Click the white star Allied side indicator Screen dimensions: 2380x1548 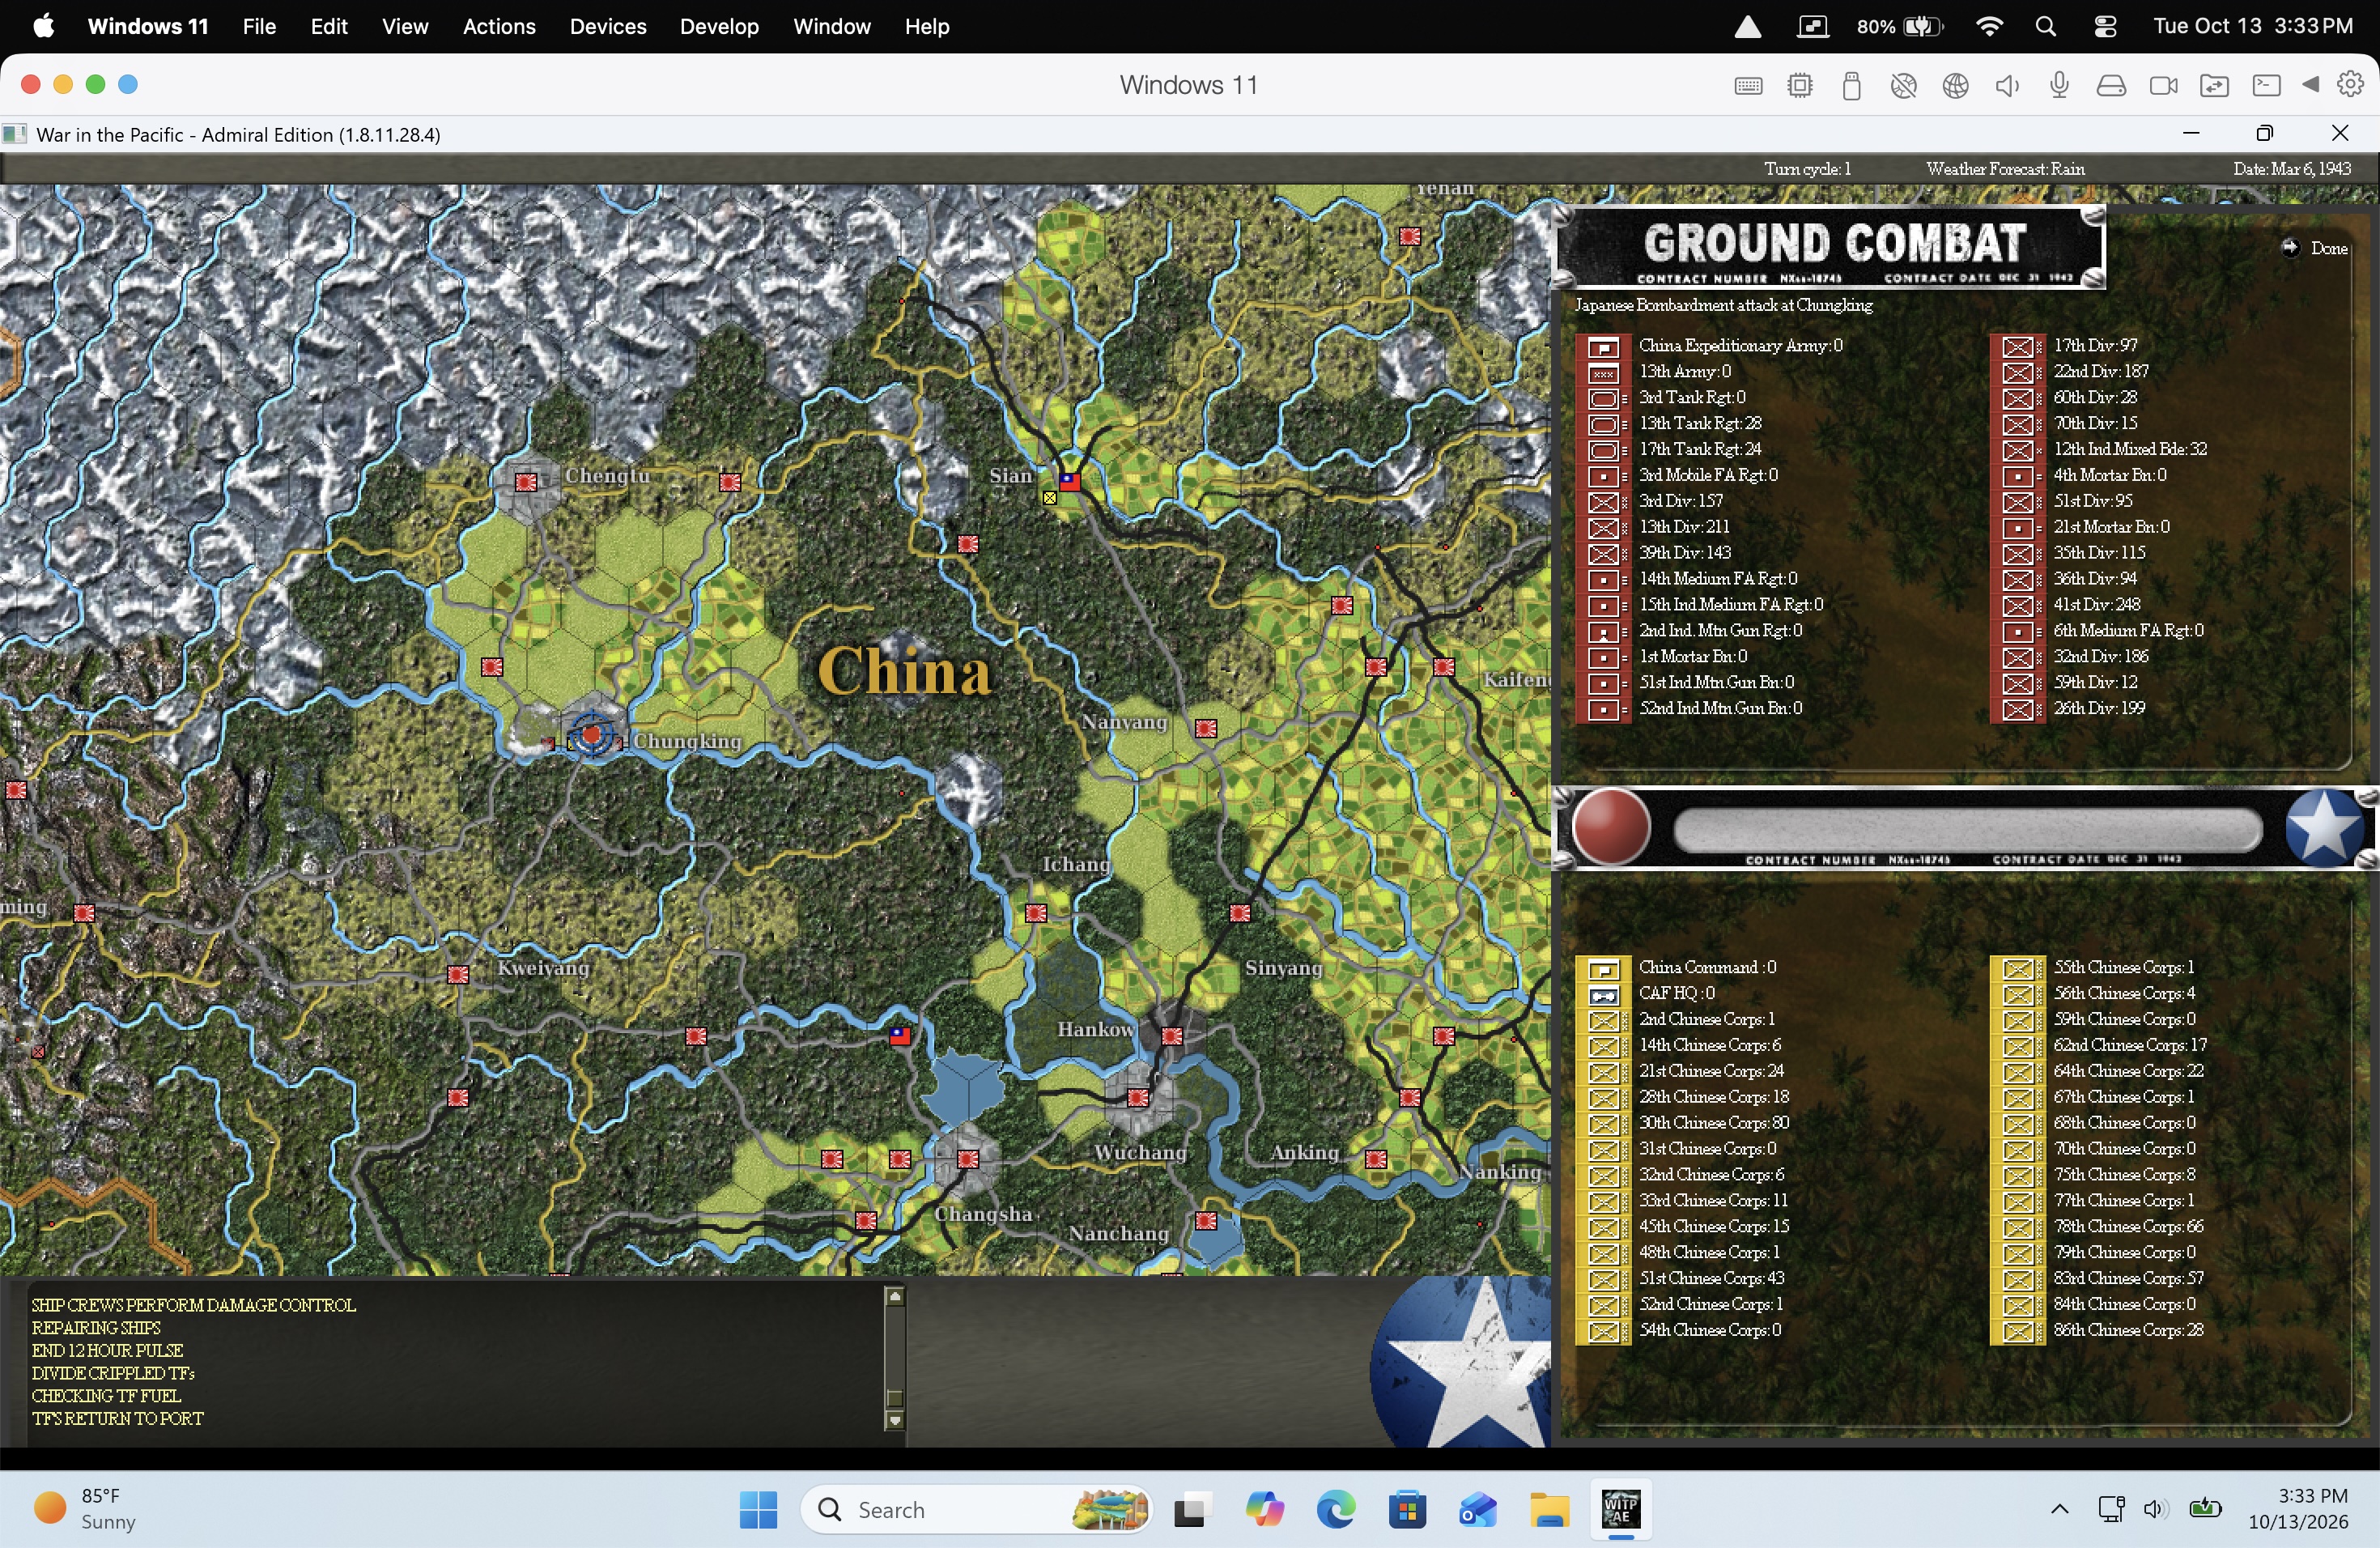click(2323, 827)
